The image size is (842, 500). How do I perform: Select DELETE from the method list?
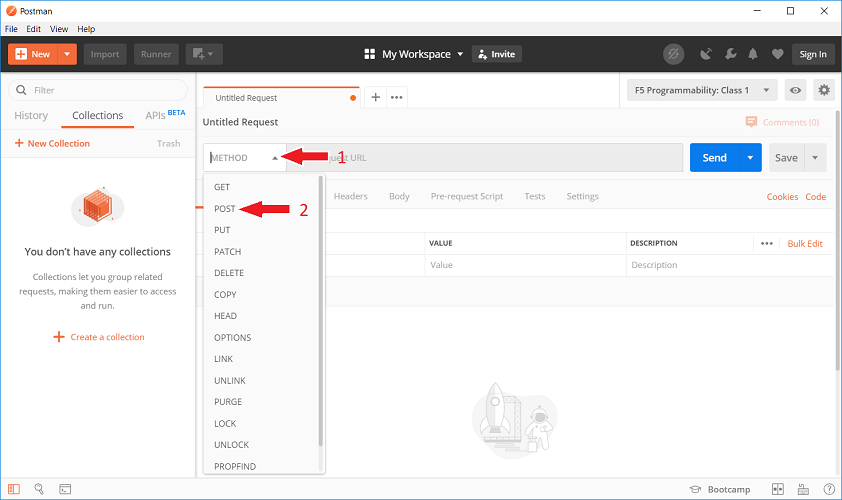[262, 273]
